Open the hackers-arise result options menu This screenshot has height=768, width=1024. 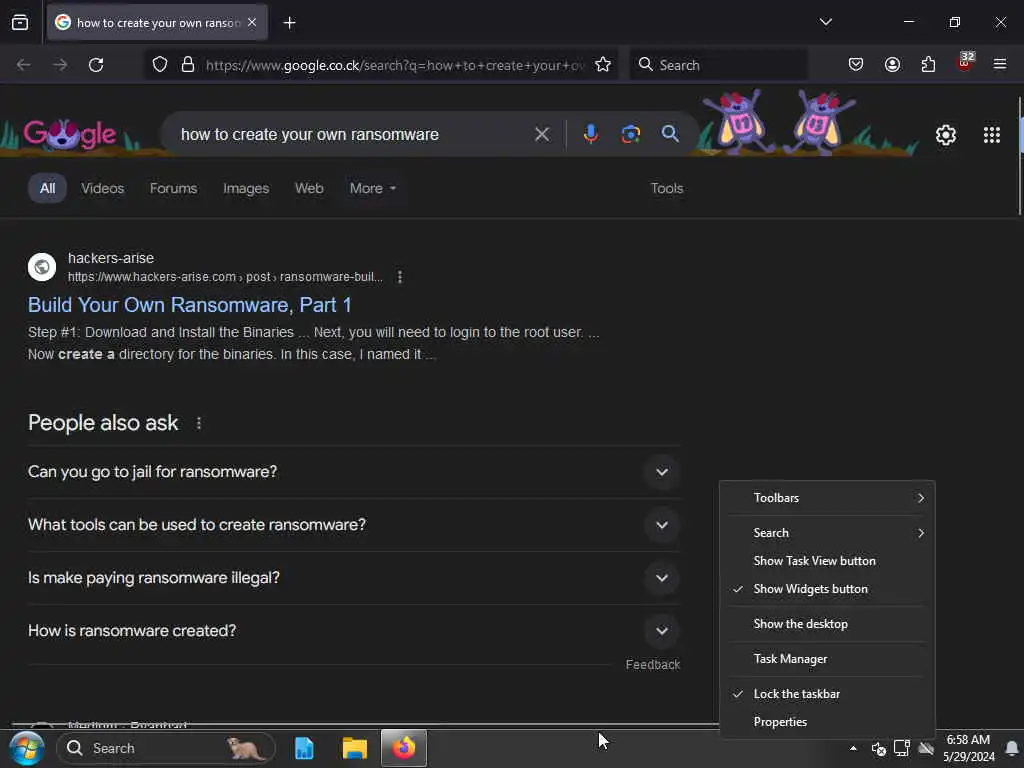[x=400, y=277]
